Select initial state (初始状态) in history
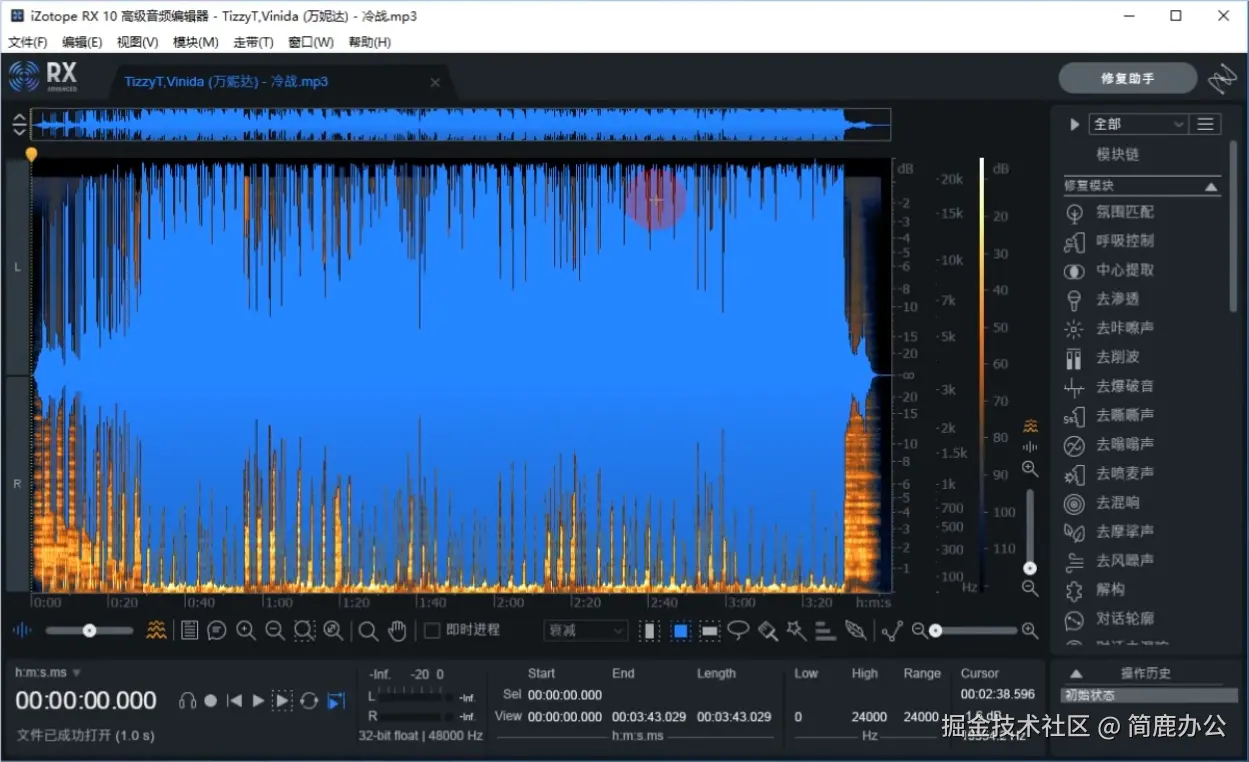 (1149, 695)
